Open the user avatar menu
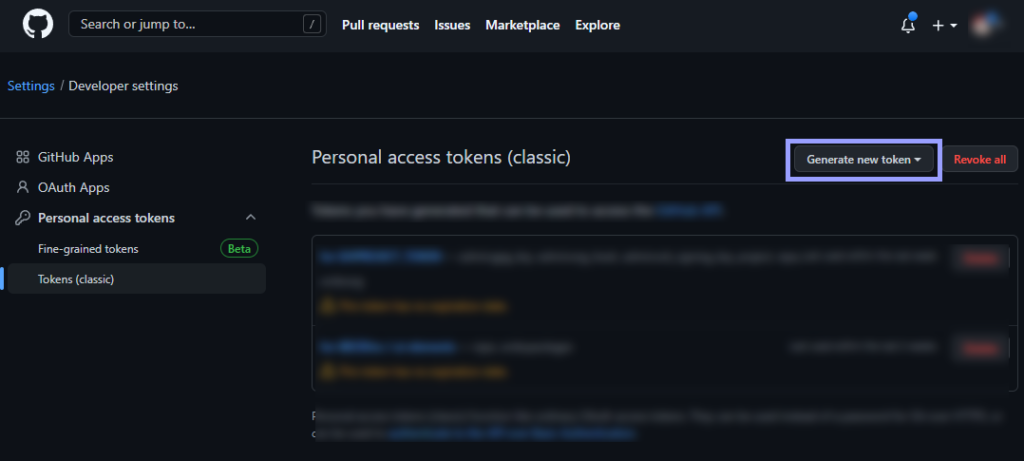Image resolution: width=1024 pixels, height=461 pixels. coord(986,25)
